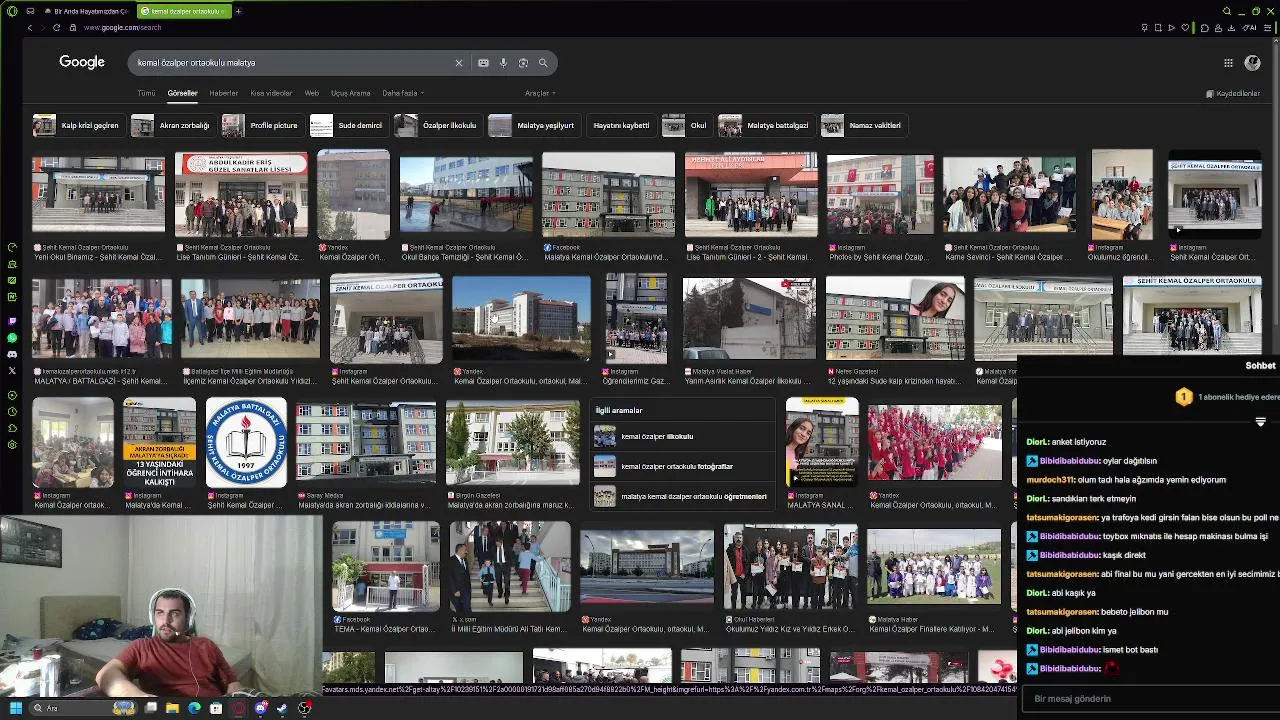Expand the Daha fazla dropdown

point(403,93)
